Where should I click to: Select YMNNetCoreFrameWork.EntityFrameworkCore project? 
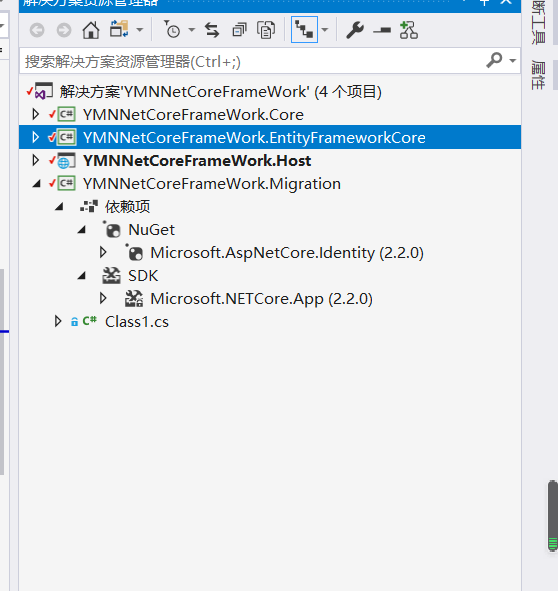[254, 138]
